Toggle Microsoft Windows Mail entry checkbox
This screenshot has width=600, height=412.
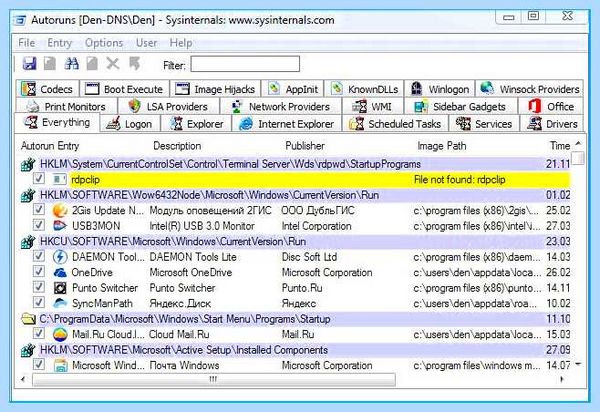tap(39, 364)
